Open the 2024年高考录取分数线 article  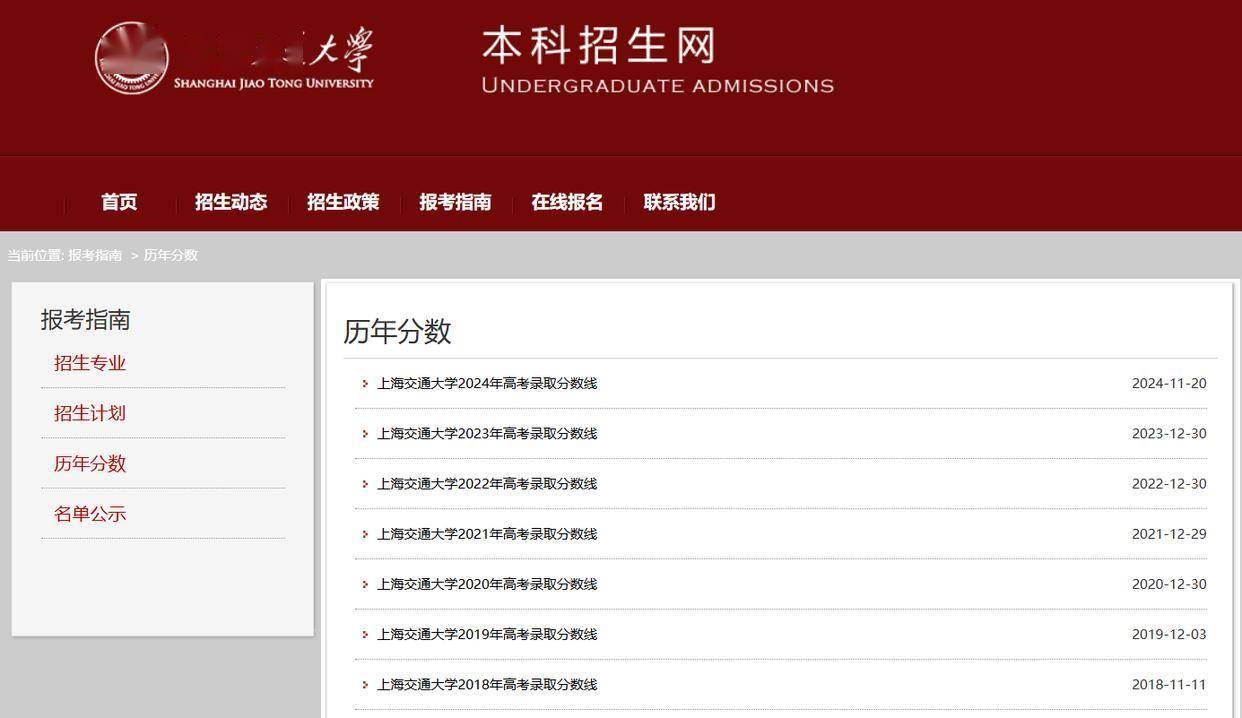tap(486, 383)
